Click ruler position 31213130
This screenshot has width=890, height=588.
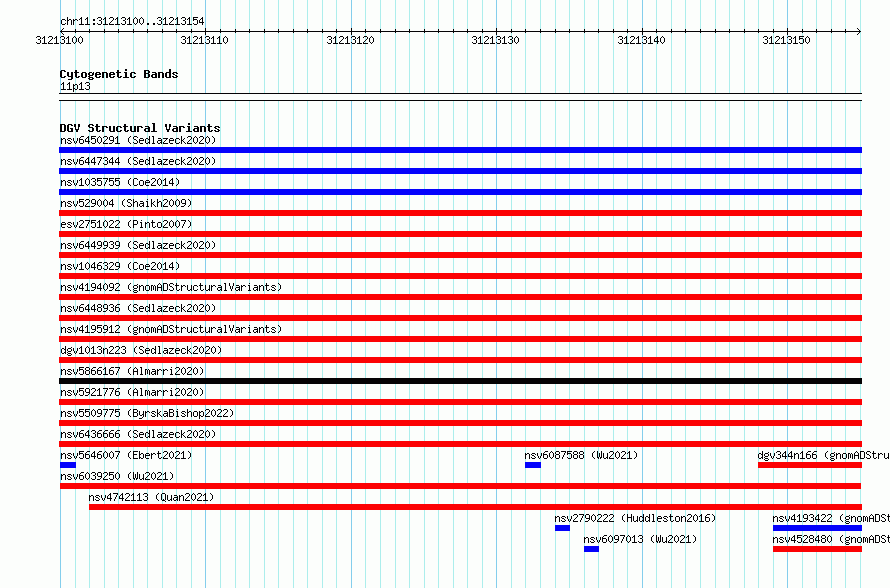coord(496,40)
